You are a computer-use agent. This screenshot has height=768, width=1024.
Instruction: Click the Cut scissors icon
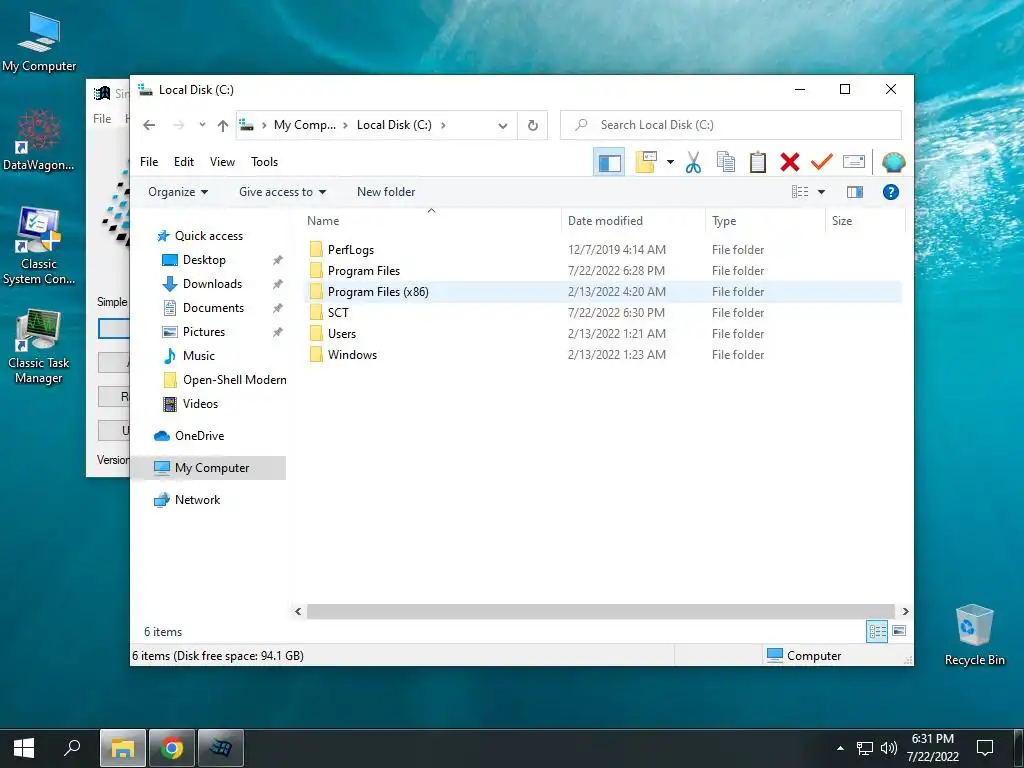click(x=693, y=162)
